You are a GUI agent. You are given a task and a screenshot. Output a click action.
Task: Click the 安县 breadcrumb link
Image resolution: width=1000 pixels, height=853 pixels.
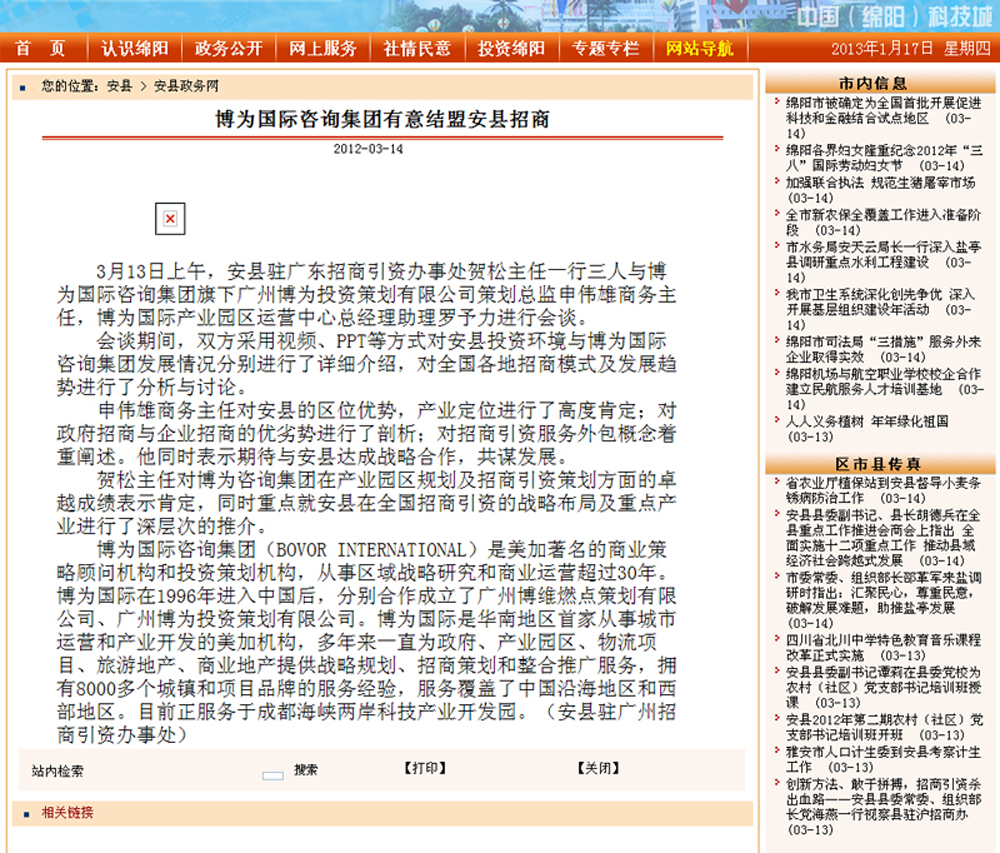(x=119, y=86)
